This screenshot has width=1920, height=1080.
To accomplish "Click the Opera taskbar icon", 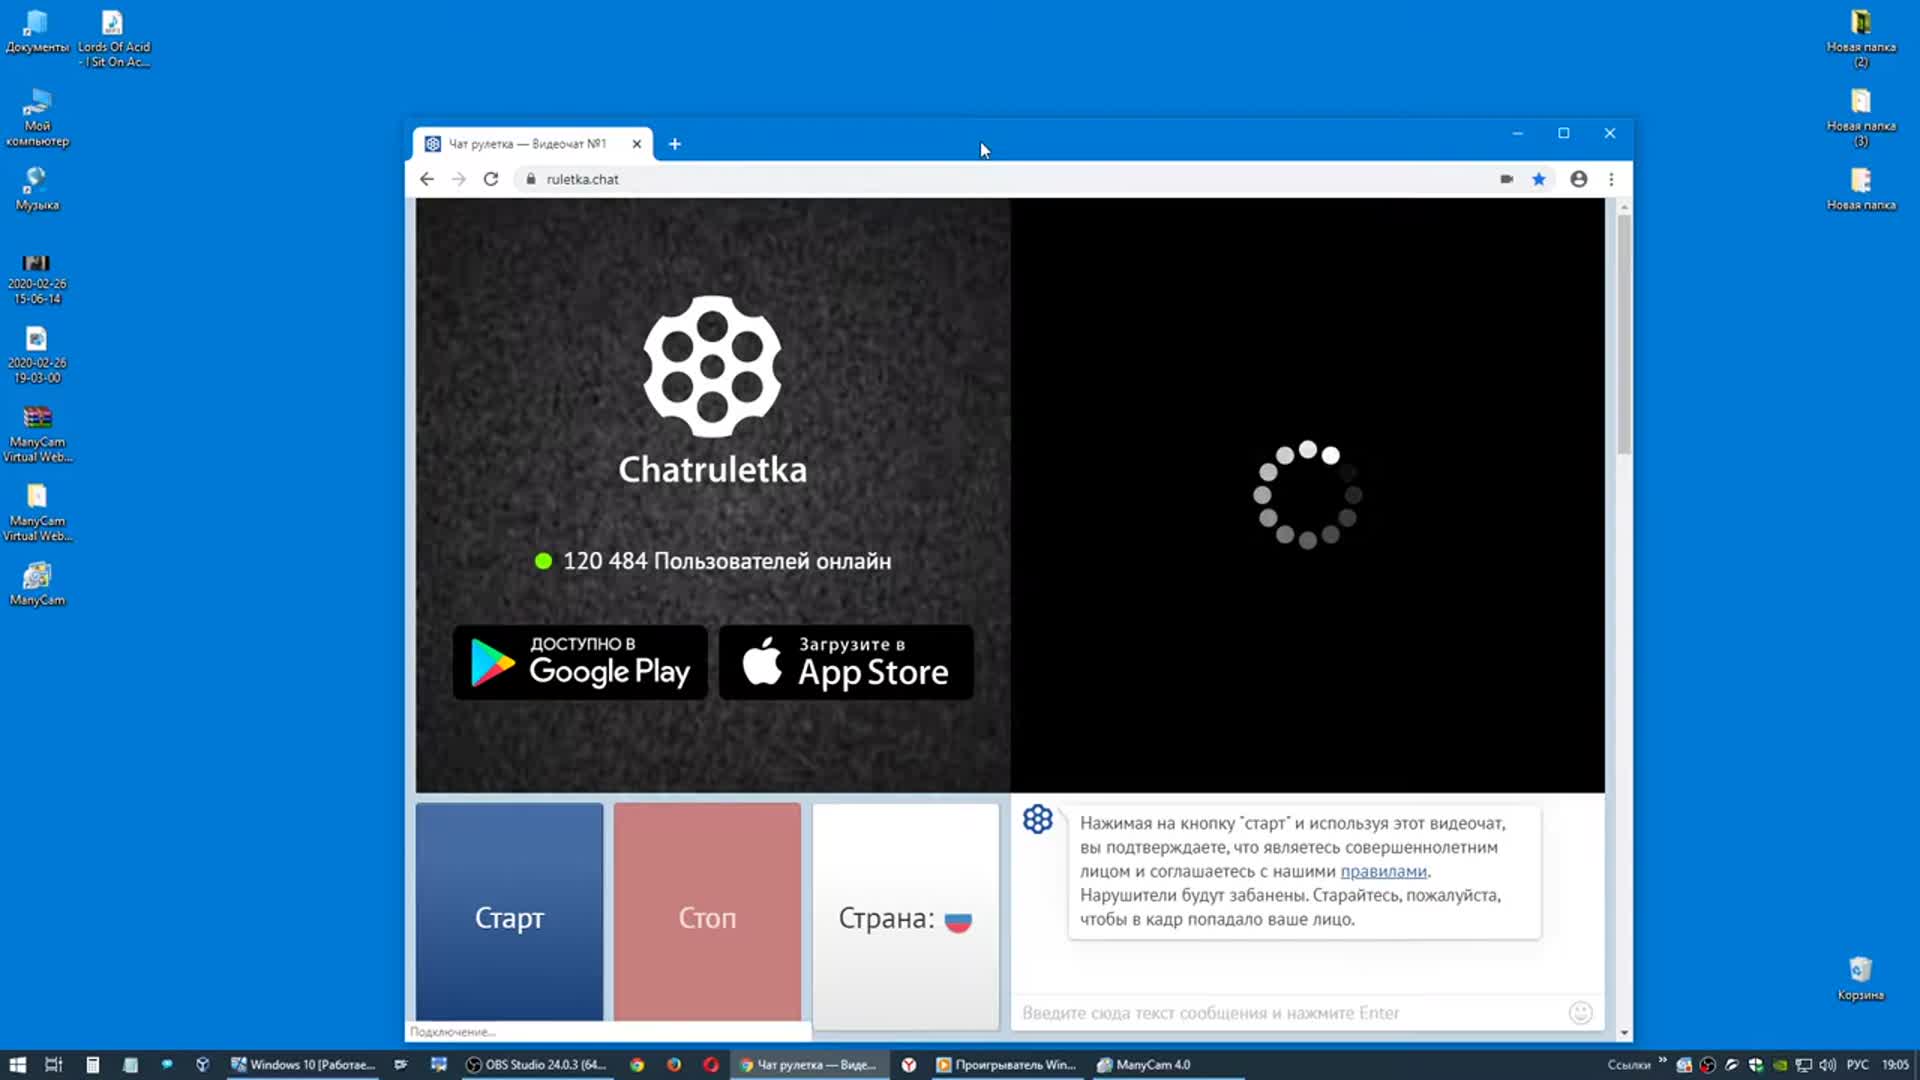I will point(711,1065).
